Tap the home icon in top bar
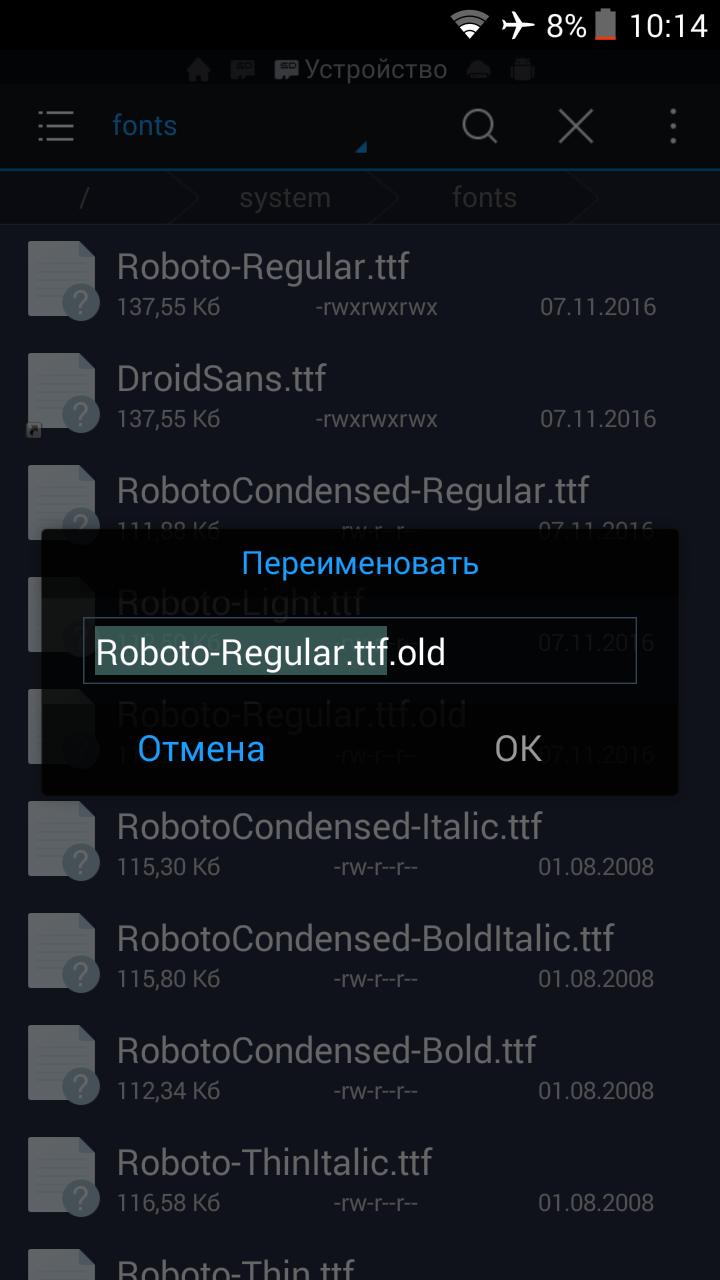This screenshot has height=1280, width=720. [x=199, y=70]
